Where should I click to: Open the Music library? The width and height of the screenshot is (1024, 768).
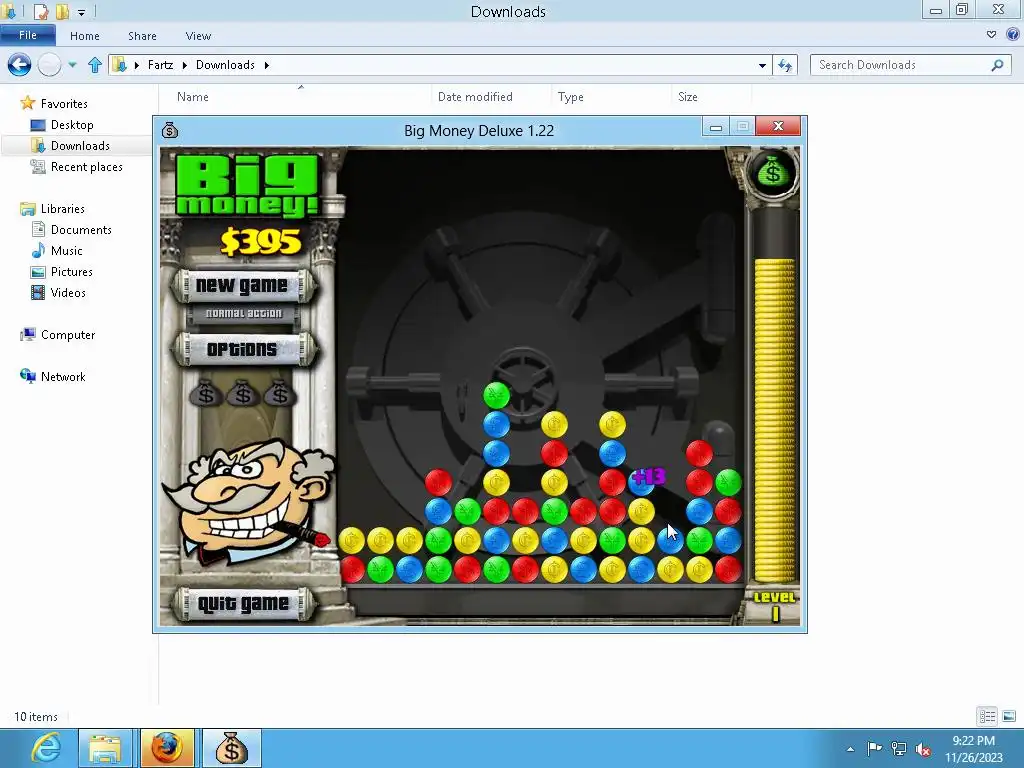click(x=66, y=251)
